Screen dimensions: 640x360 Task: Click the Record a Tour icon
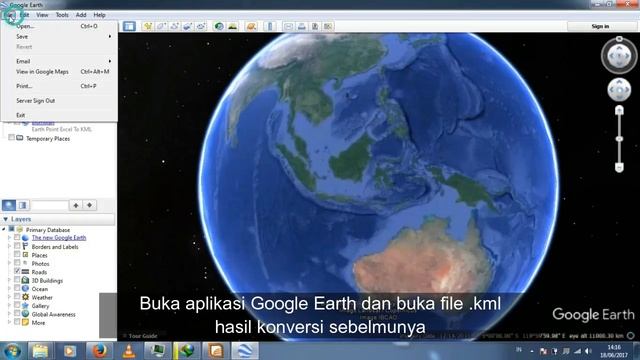tap(201, 26)
